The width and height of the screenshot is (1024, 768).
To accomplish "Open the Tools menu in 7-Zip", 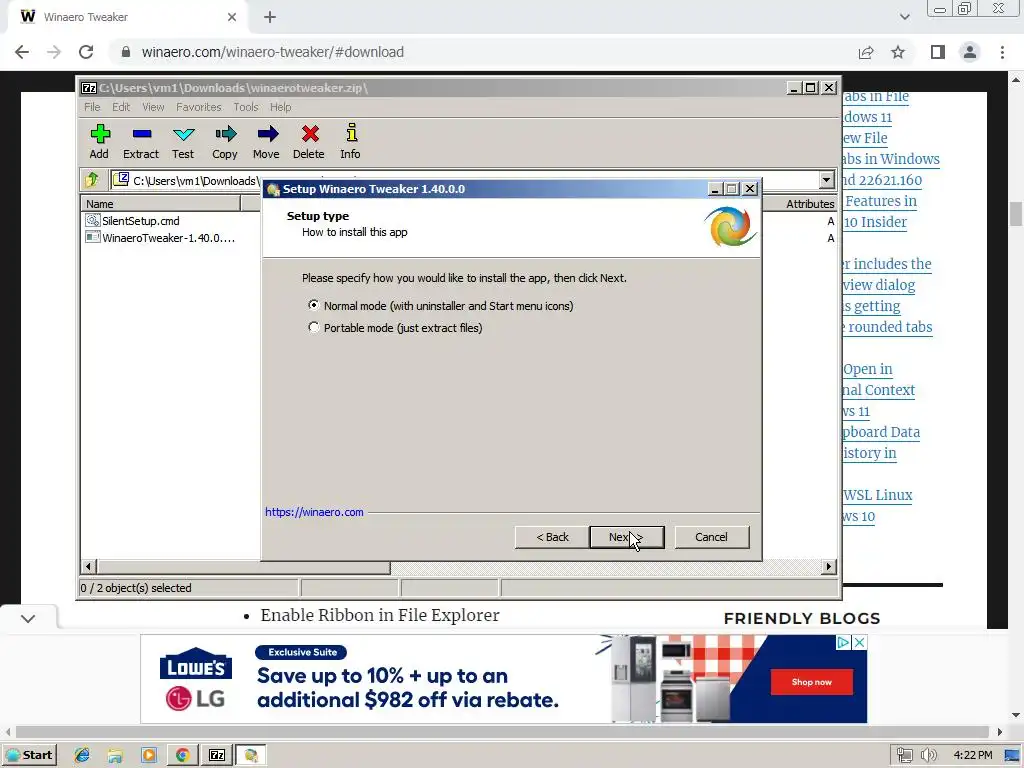I will click(246, 107).
